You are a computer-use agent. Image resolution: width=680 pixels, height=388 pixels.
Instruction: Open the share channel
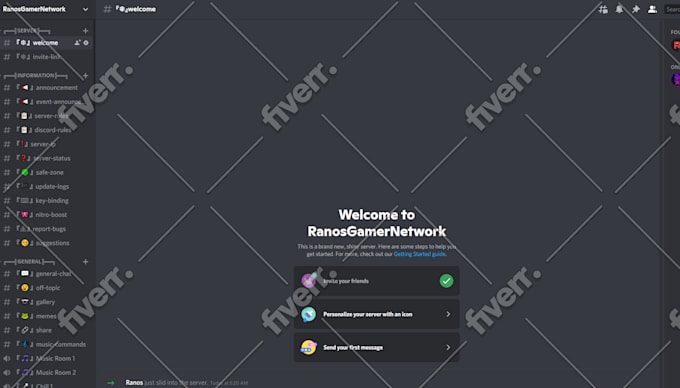coord(47,330)
